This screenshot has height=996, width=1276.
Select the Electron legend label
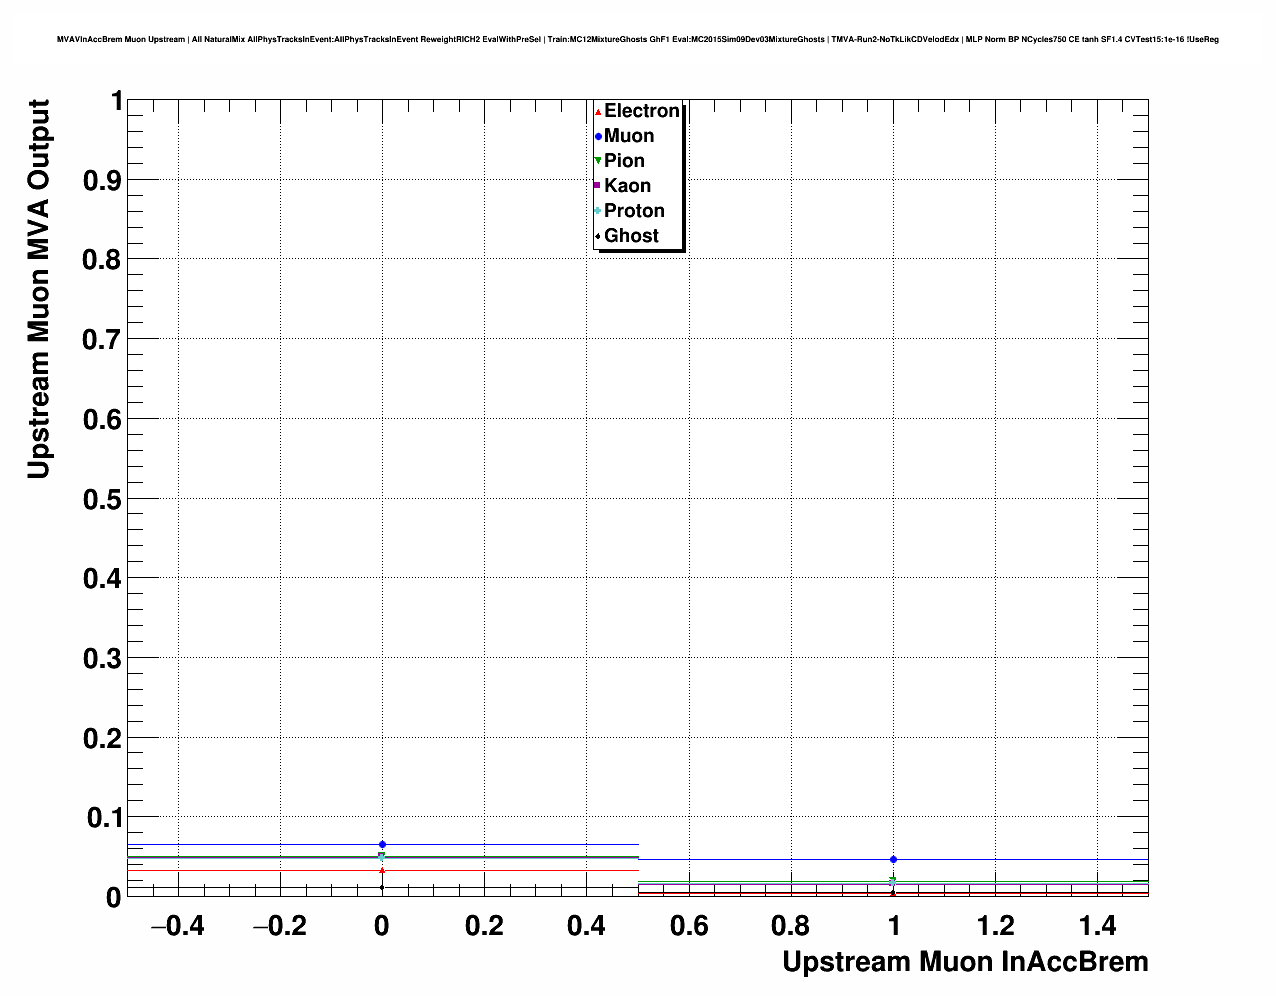click(x=642, y=111)
